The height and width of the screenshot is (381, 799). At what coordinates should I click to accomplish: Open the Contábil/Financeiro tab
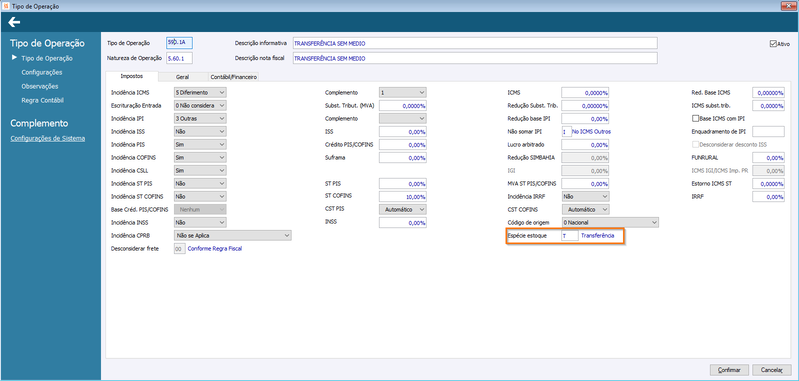click(234, 77)
